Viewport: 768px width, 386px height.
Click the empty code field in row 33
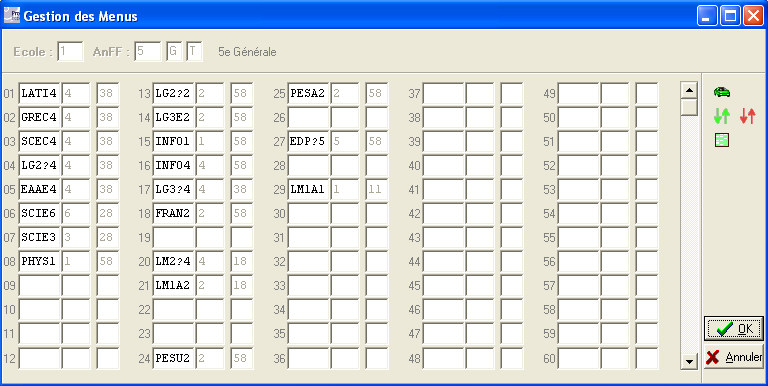click(x=309, y=286)
